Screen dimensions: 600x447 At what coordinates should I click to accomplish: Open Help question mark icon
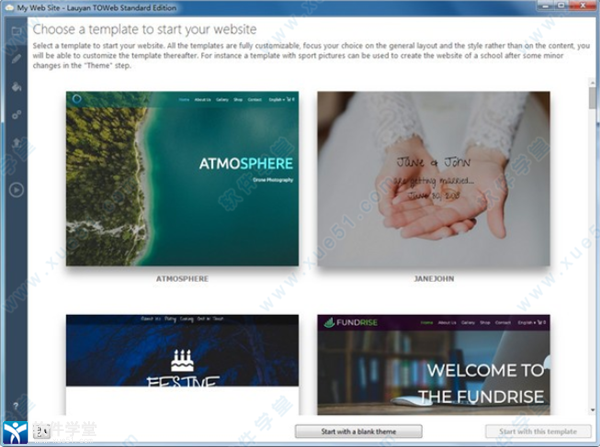(x=15, y=404)
